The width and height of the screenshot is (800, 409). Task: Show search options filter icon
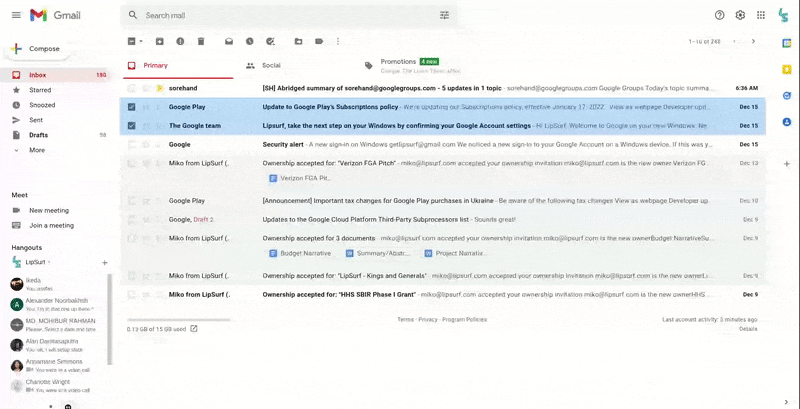(444, 15)
